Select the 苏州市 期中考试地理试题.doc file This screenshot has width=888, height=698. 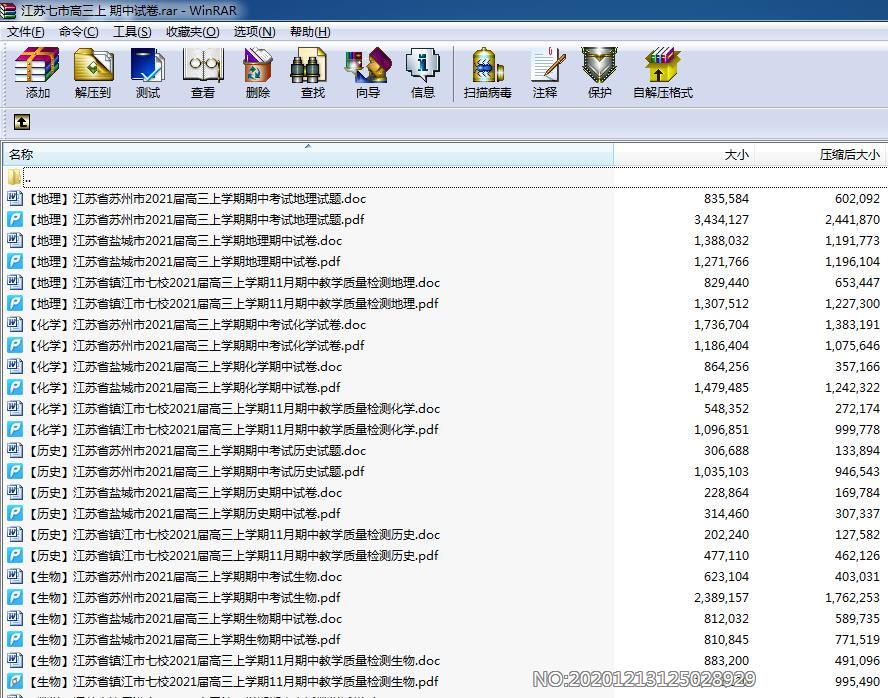coord(197,198)
